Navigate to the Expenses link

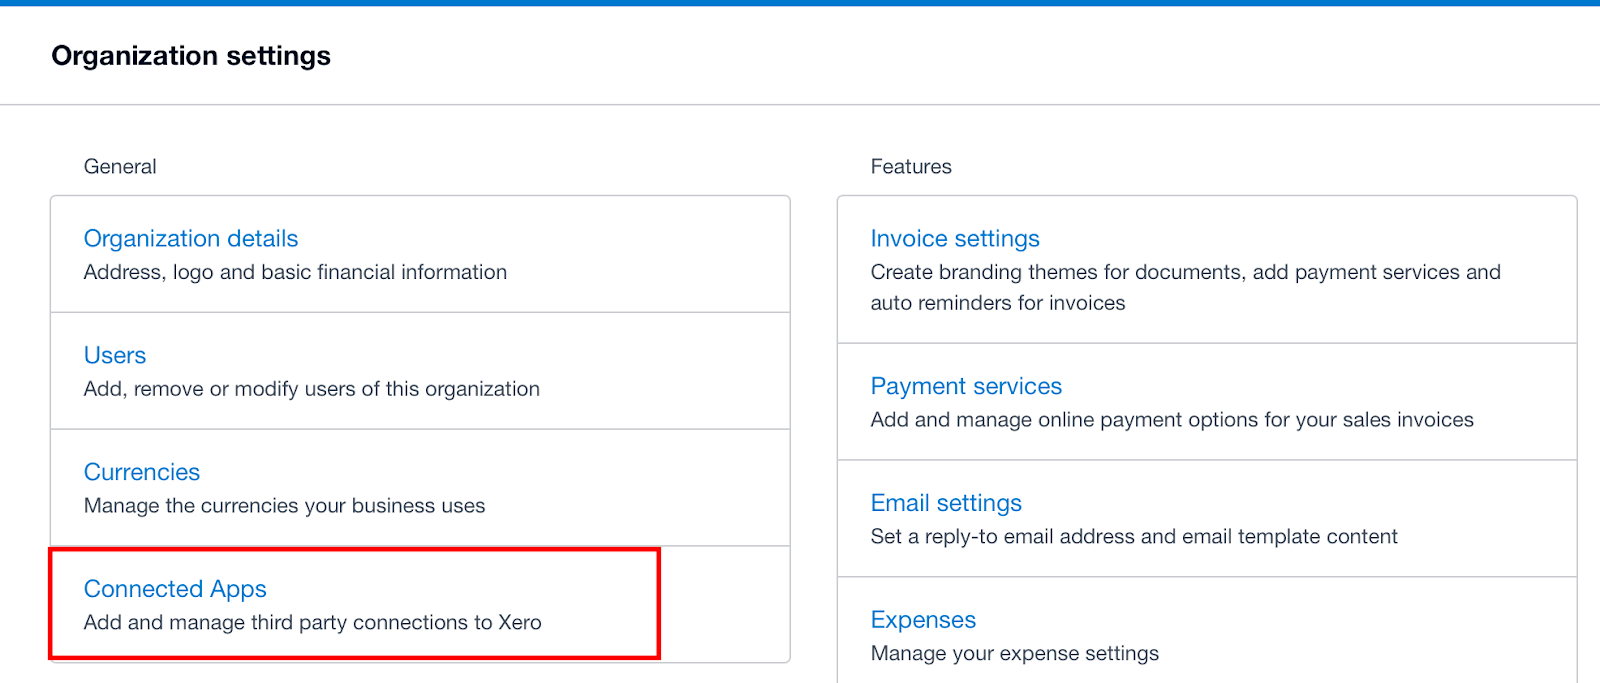[x=922, y=620]
